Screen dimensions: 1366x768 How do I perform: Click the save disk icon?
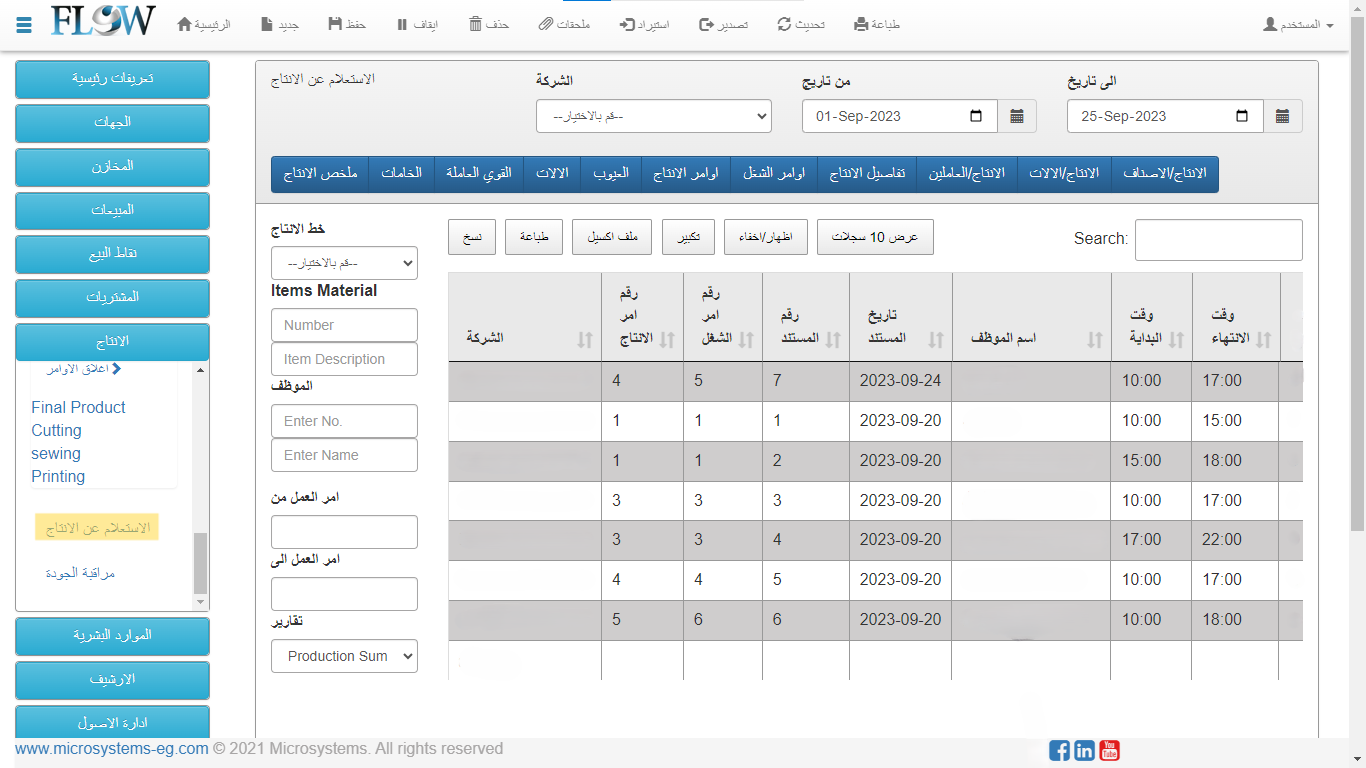click(x=336, y=24)
